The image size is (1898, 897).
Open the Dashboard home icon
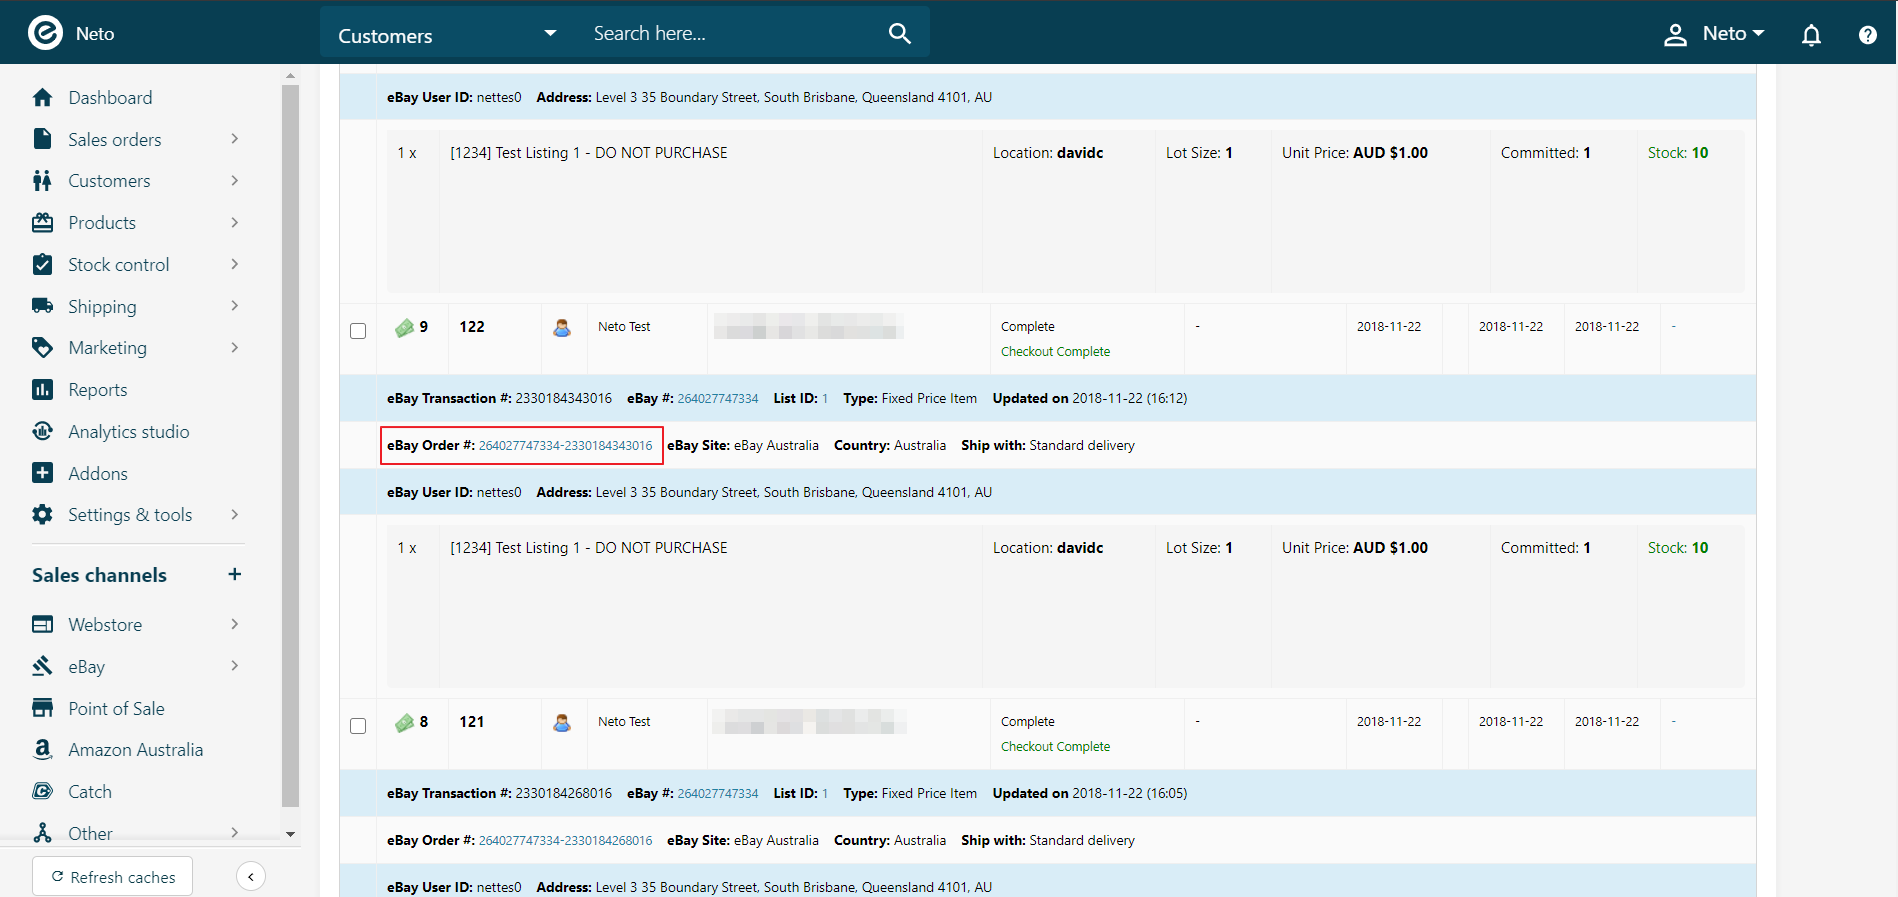(42, 98)
